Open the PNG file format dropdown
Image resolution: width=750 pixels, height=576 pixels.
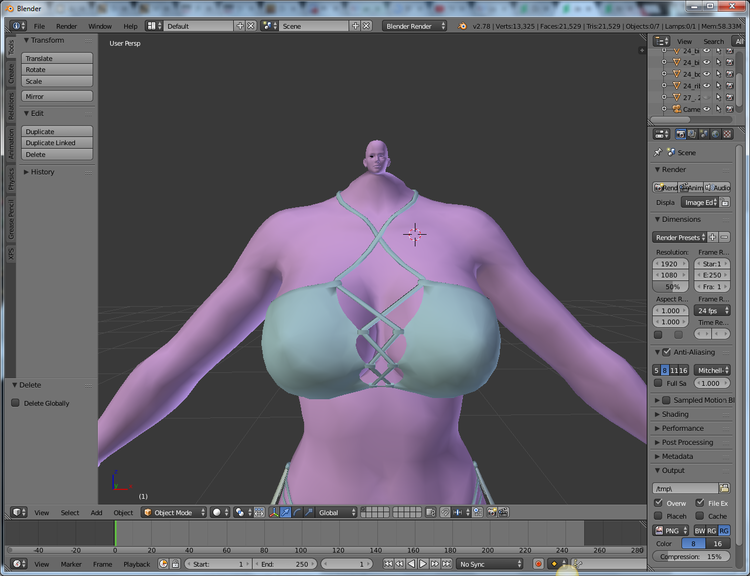(671, 531)
